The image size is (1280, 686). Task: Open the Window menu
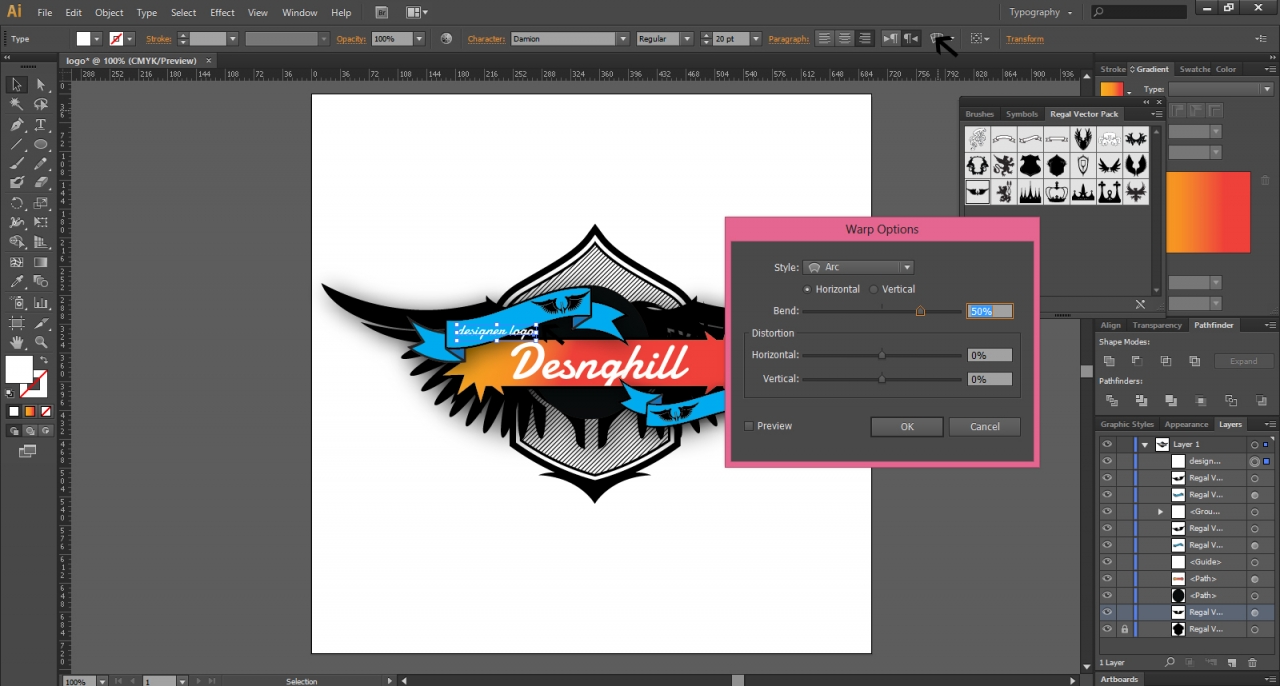pyautogui.click(x=299, y=13)
